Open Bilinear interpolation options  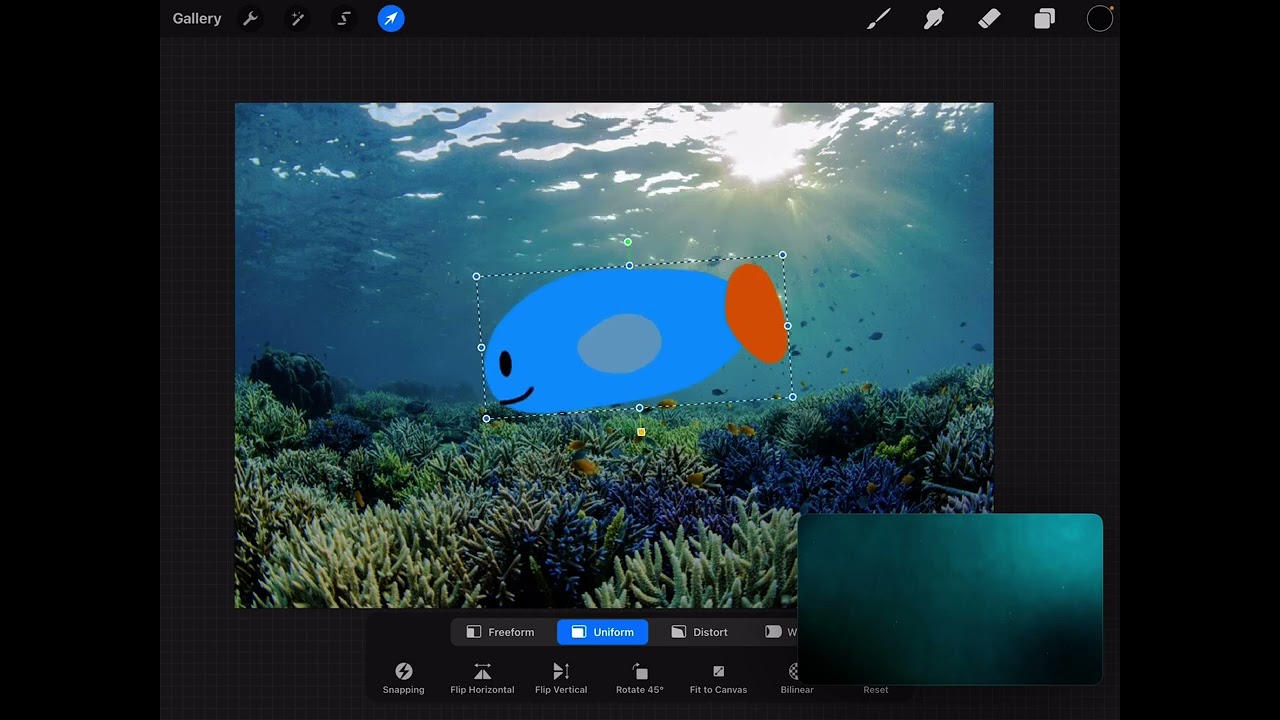[797, 678]
